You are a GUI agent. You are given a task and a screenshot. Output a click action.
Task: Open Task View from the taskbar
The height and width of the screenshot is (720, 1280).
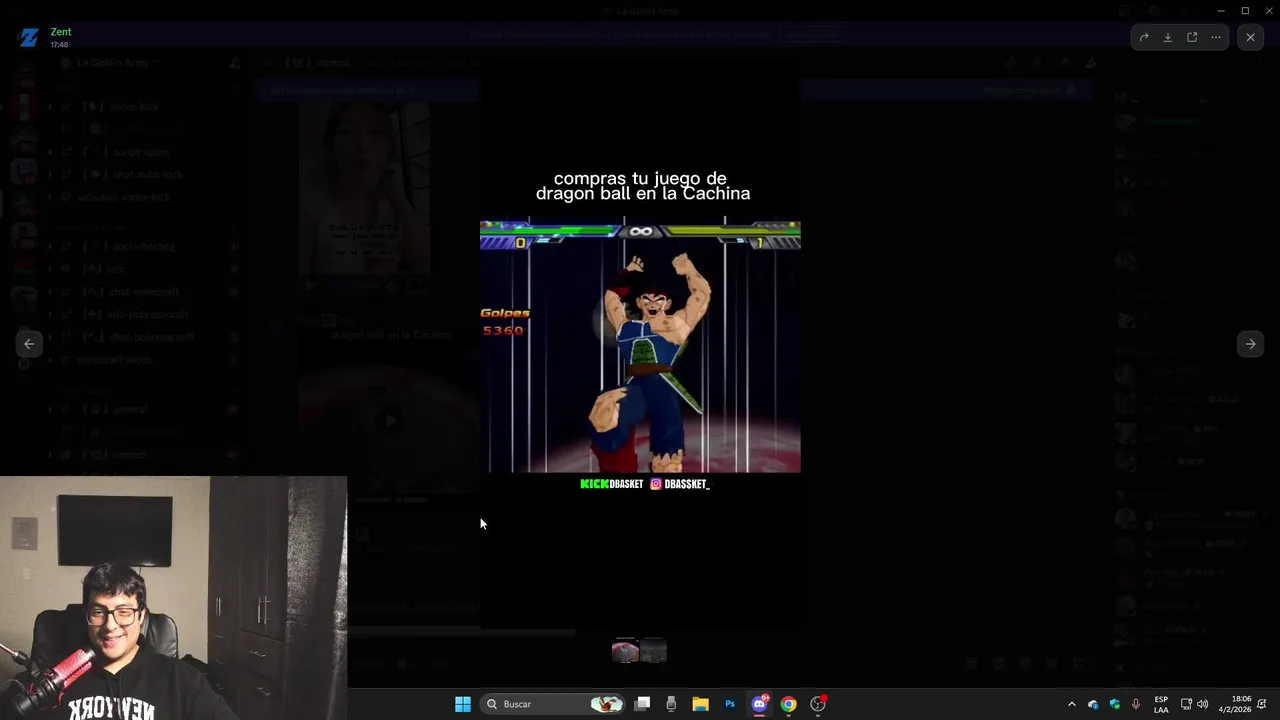coord(643,704)
